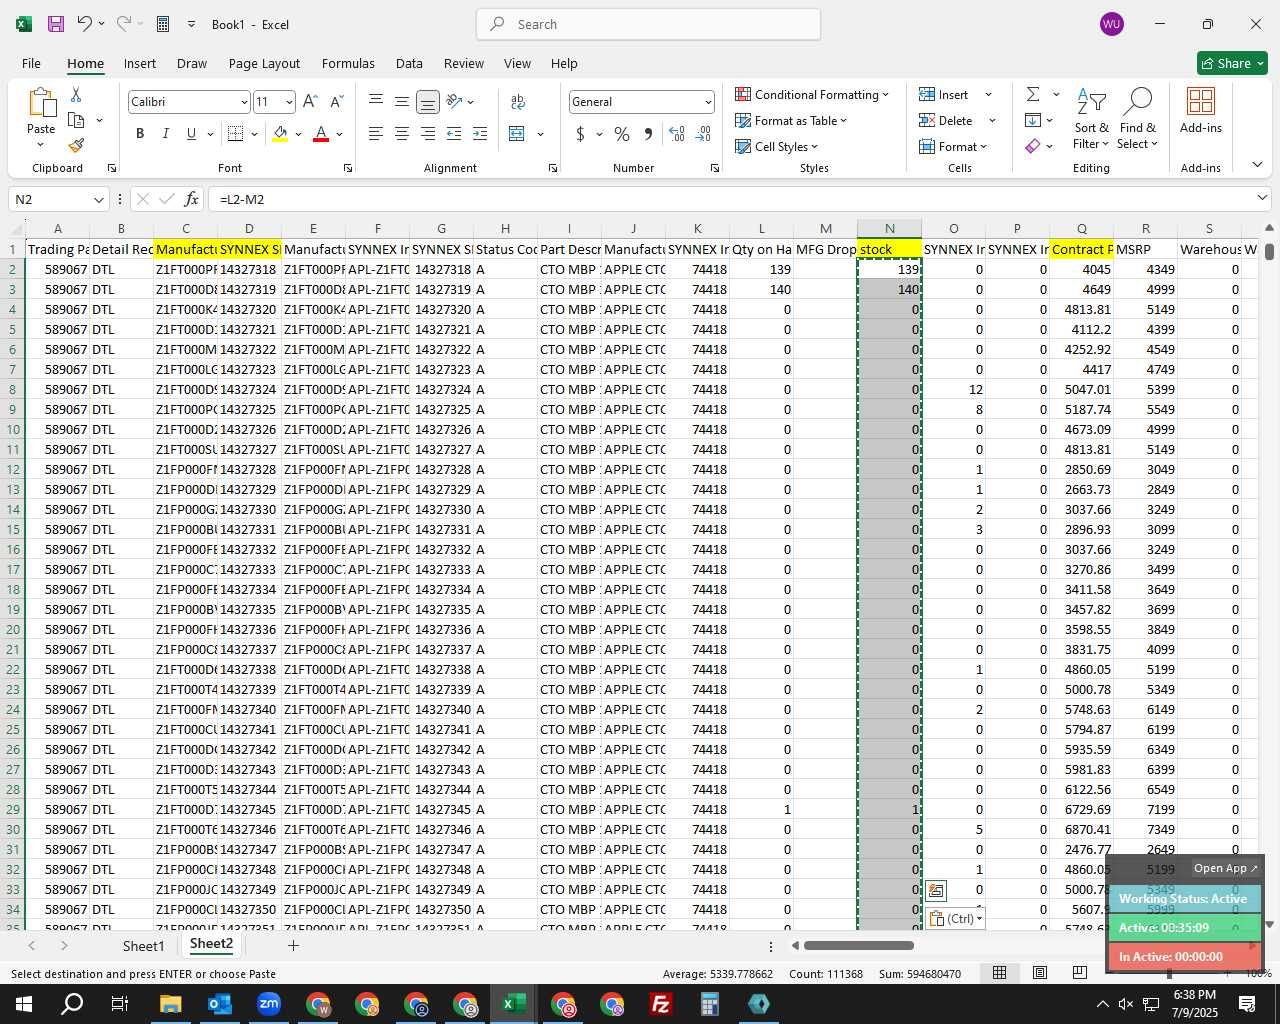Viewport: 1280px width, 1024px height.
Task: Toggle Align Right horizontal alignment
Action: tap(427, 134)
